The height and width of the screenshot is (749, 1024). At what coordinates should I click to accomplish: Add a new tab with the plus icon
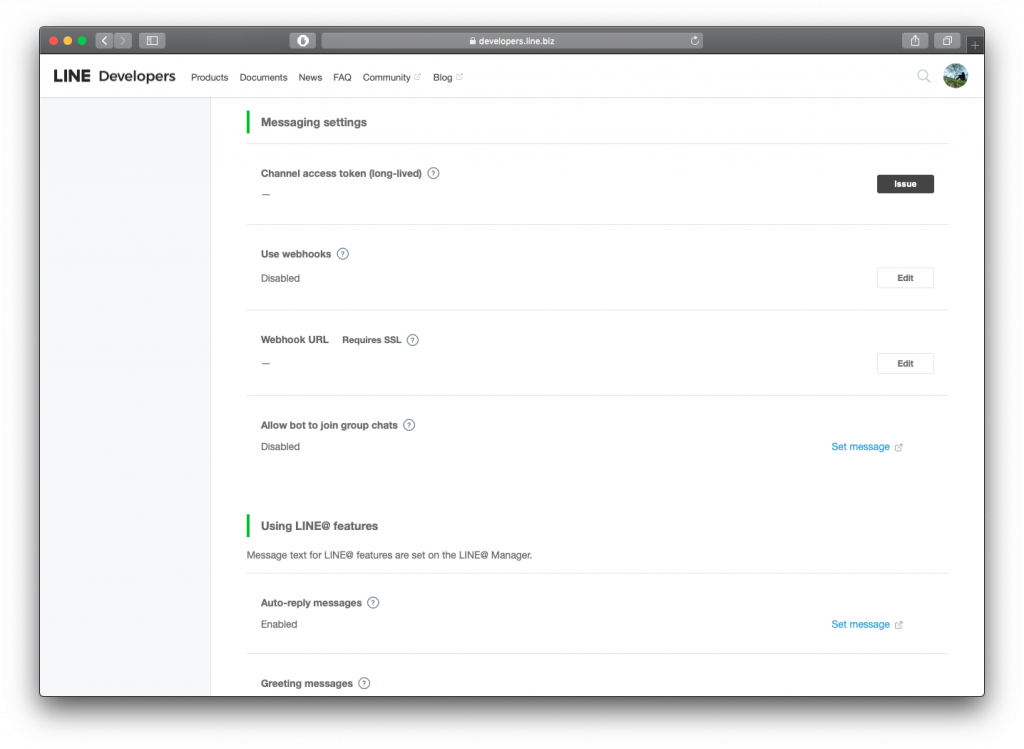click(x=974, y=45)
